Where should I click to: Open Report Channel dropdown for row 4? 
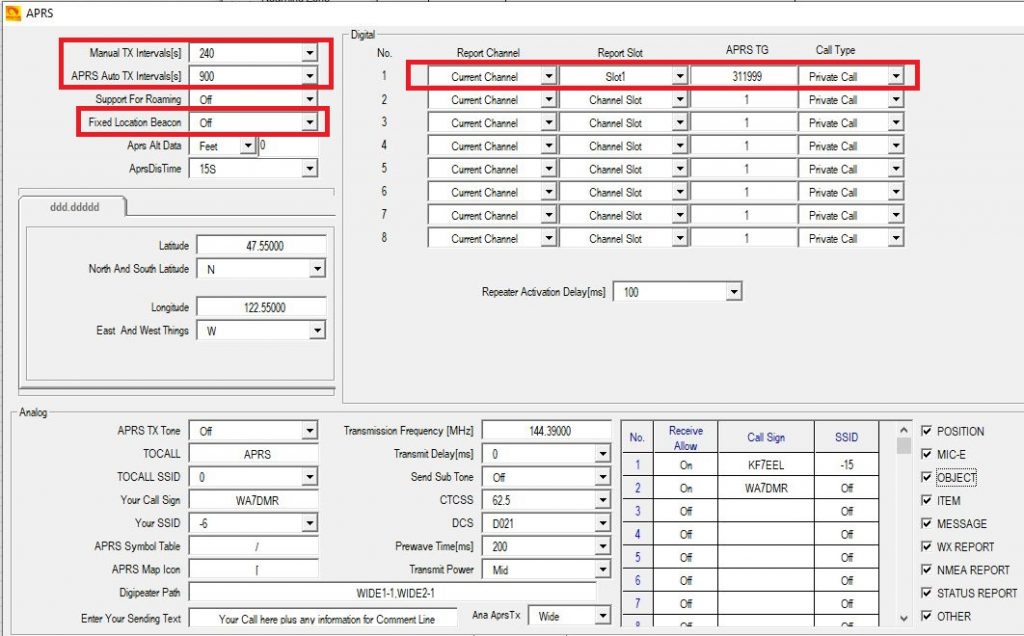549,146
